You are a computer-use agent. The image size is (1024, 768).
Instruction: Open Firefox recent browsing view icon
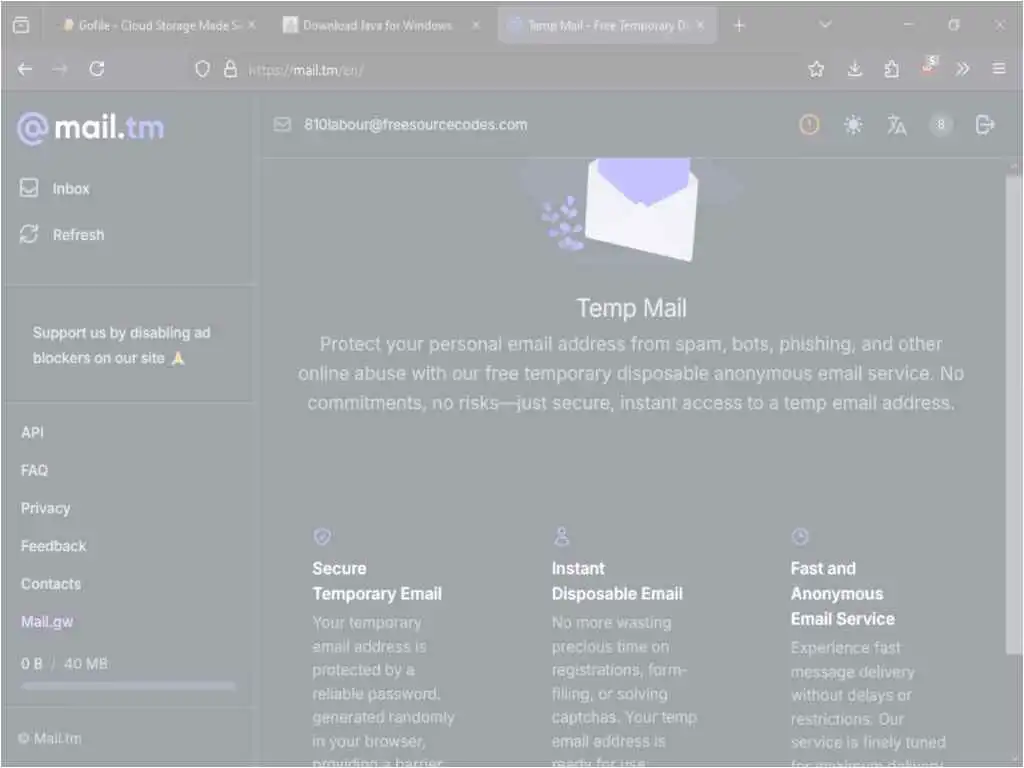pos(21,25)
